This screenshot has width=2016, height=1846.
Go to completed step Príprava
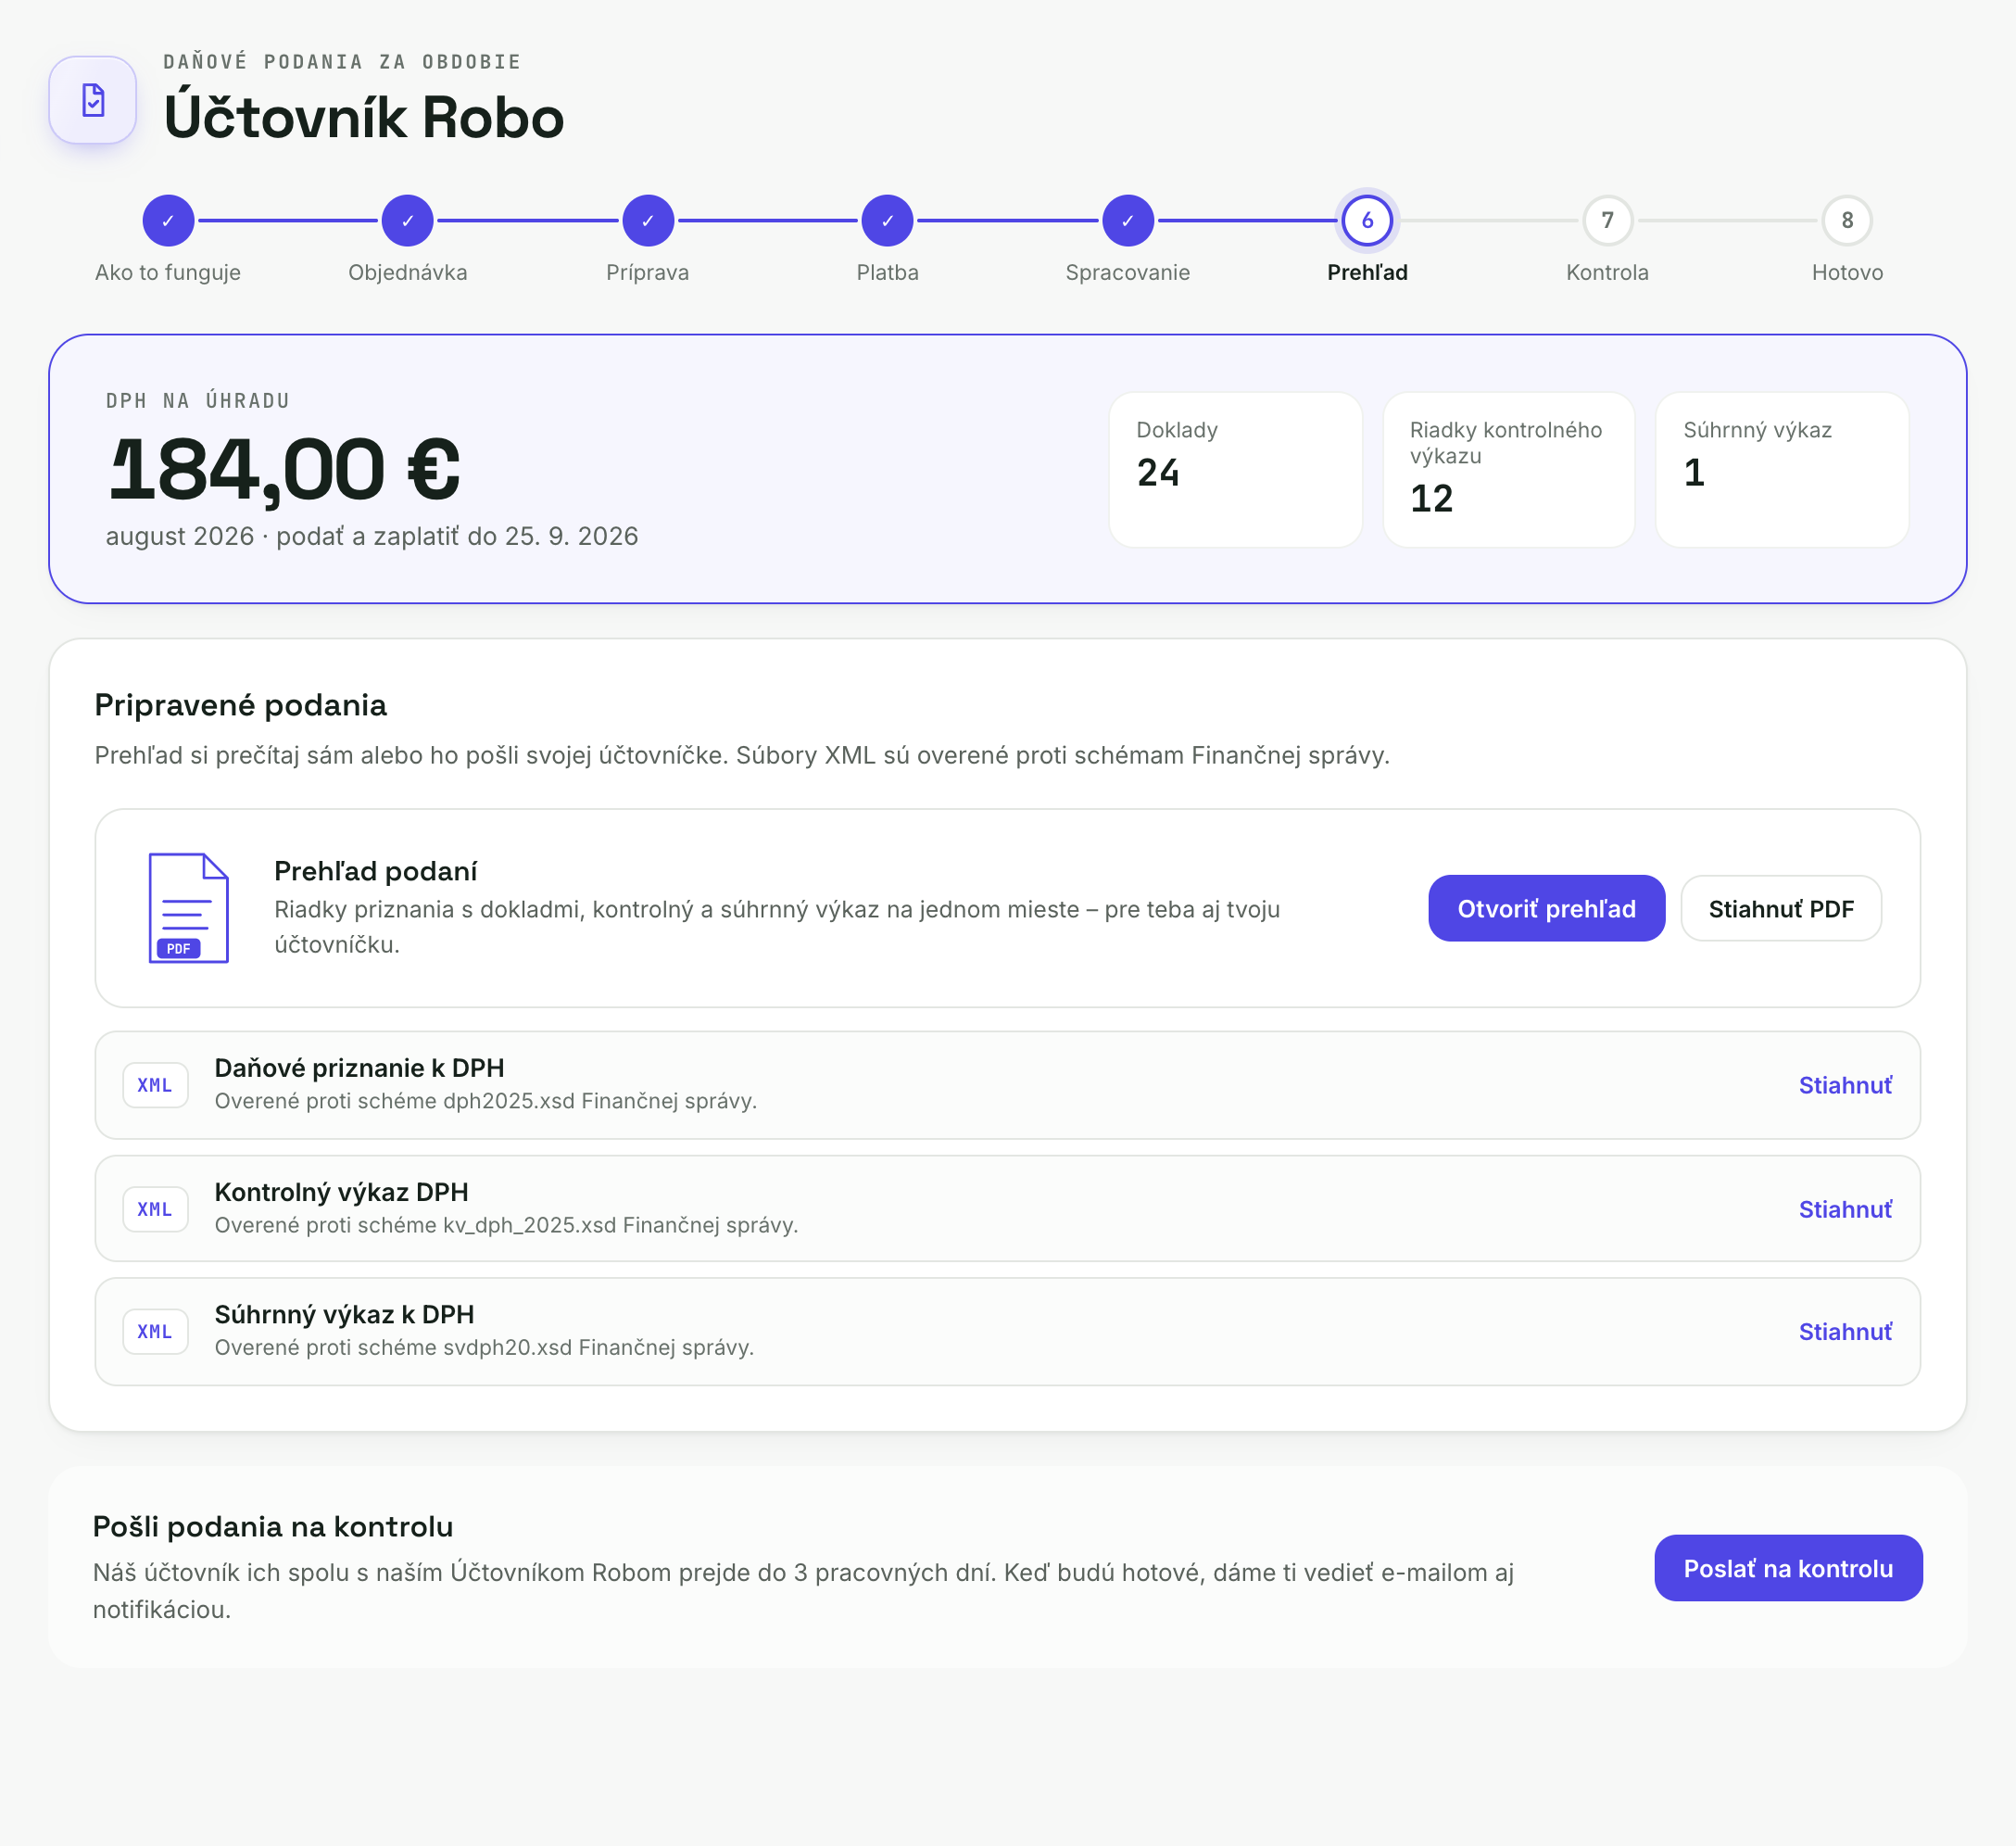coord(648,220)
